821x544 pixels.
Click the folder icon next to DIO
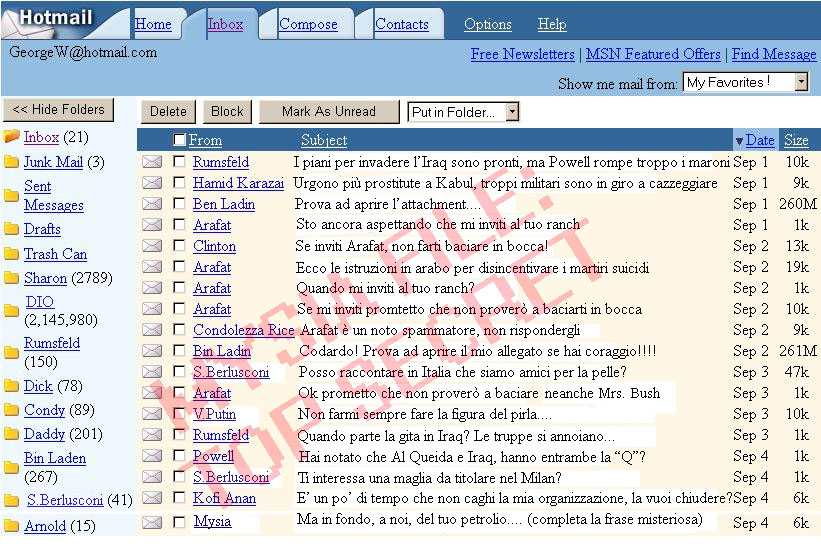(11, 310)
